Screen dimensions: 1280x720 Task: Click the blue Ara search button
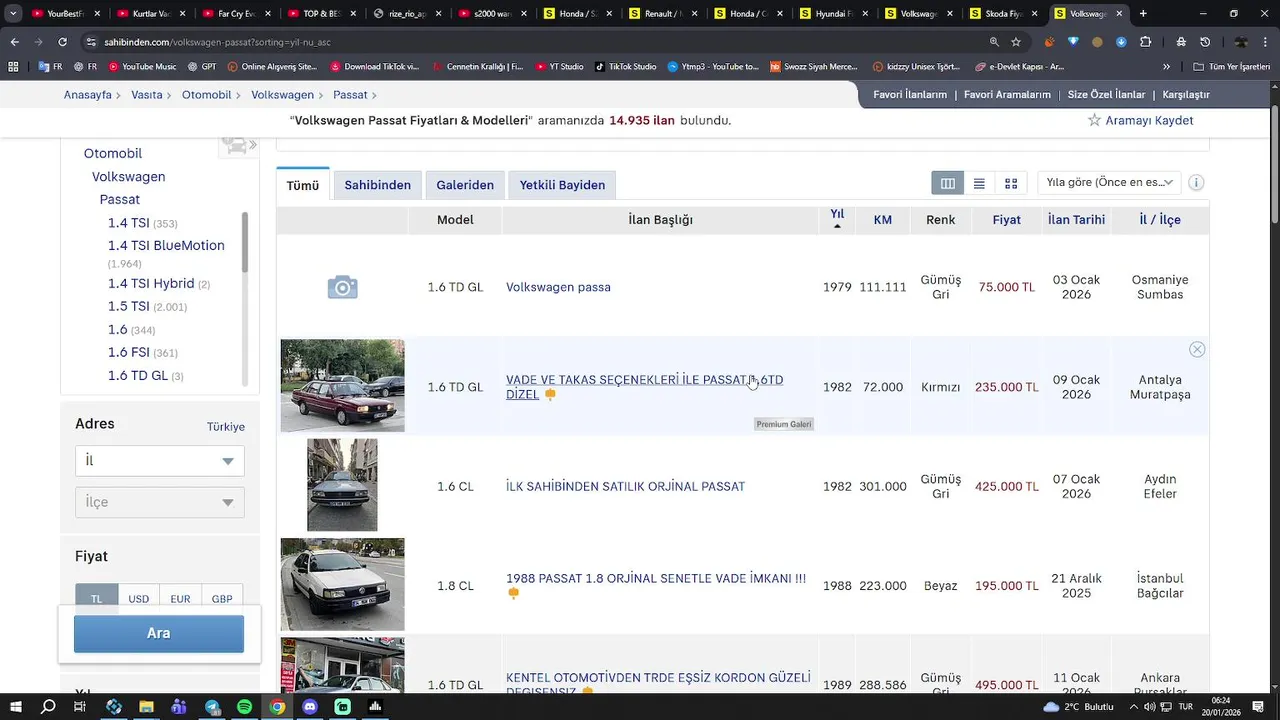159,633
